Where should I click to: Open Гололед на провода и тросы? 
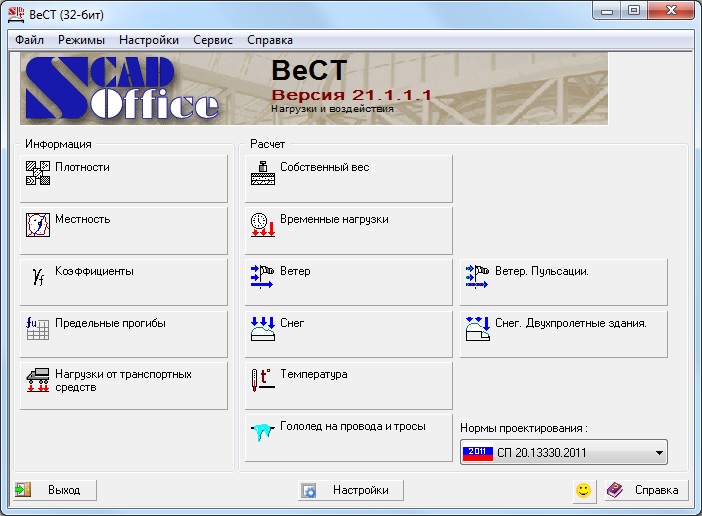point(348,438)
